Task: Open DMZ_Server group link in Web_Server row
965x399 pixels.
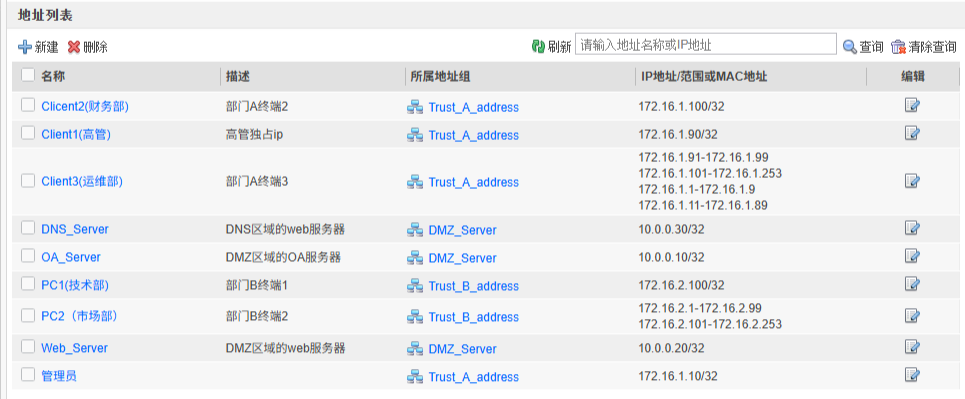Action: pyautogui.click(x=462, y=349)
